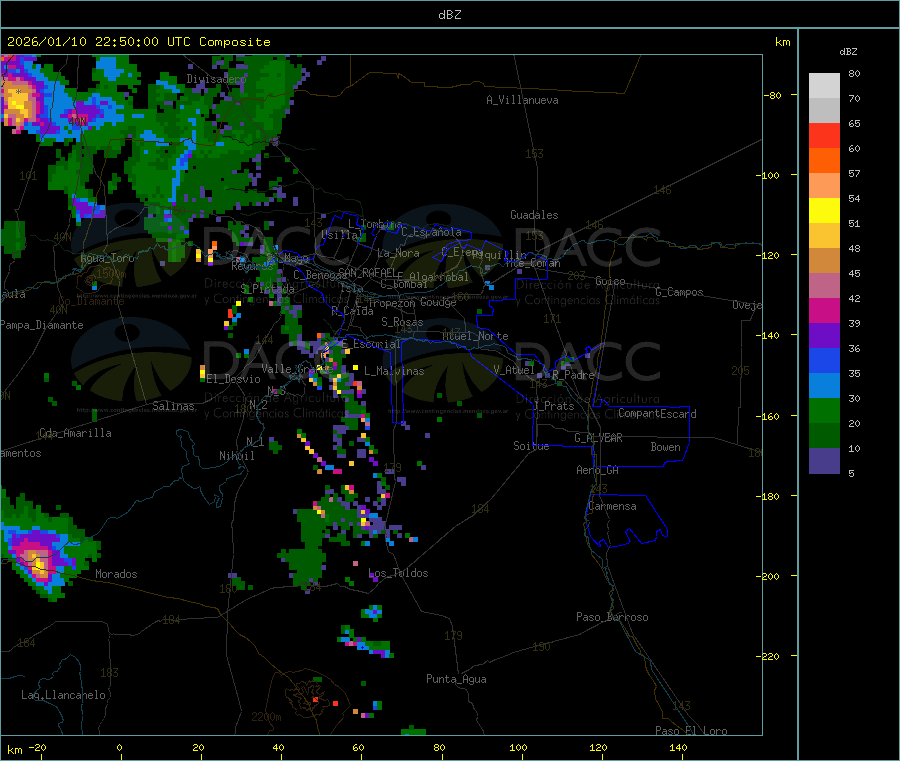Screen dimensions: 900x761
Task: Select the Divisadero map label
Action: [x=216, y=79]
